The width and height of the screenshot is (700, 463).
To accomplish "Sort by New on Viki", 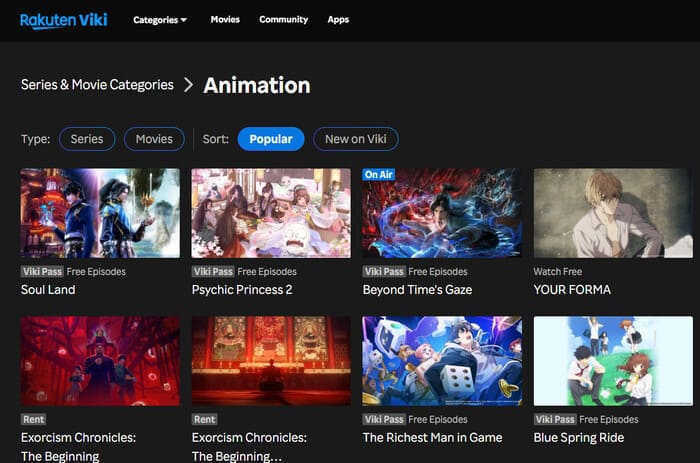I will click(x=356, y=139).
